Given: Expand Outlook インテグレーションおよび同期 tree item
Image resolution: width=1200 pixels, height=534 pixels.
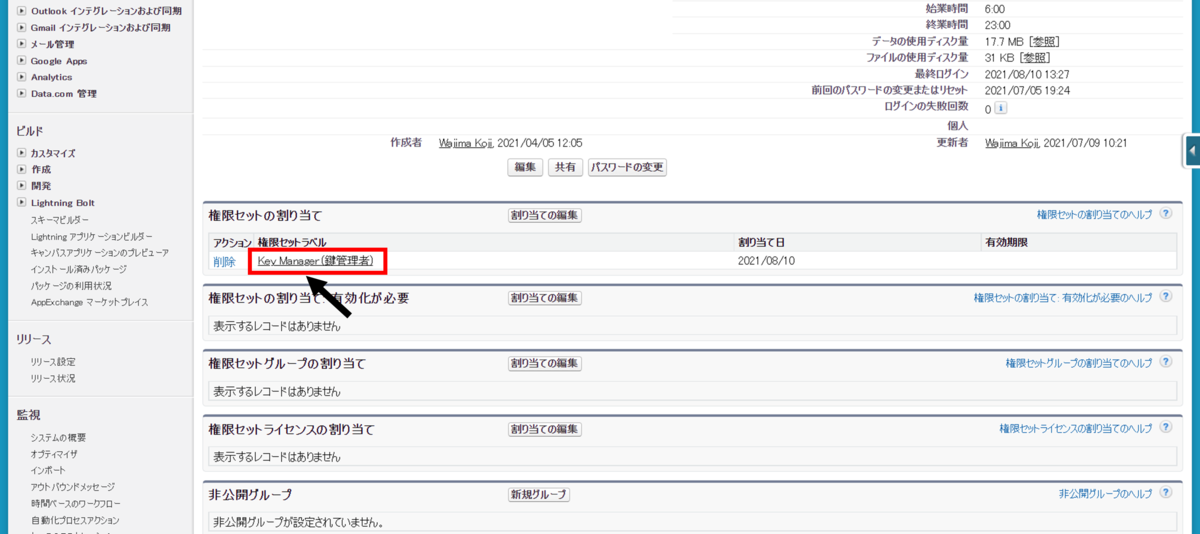Looking at the screenshot, I should coord(22,11).
